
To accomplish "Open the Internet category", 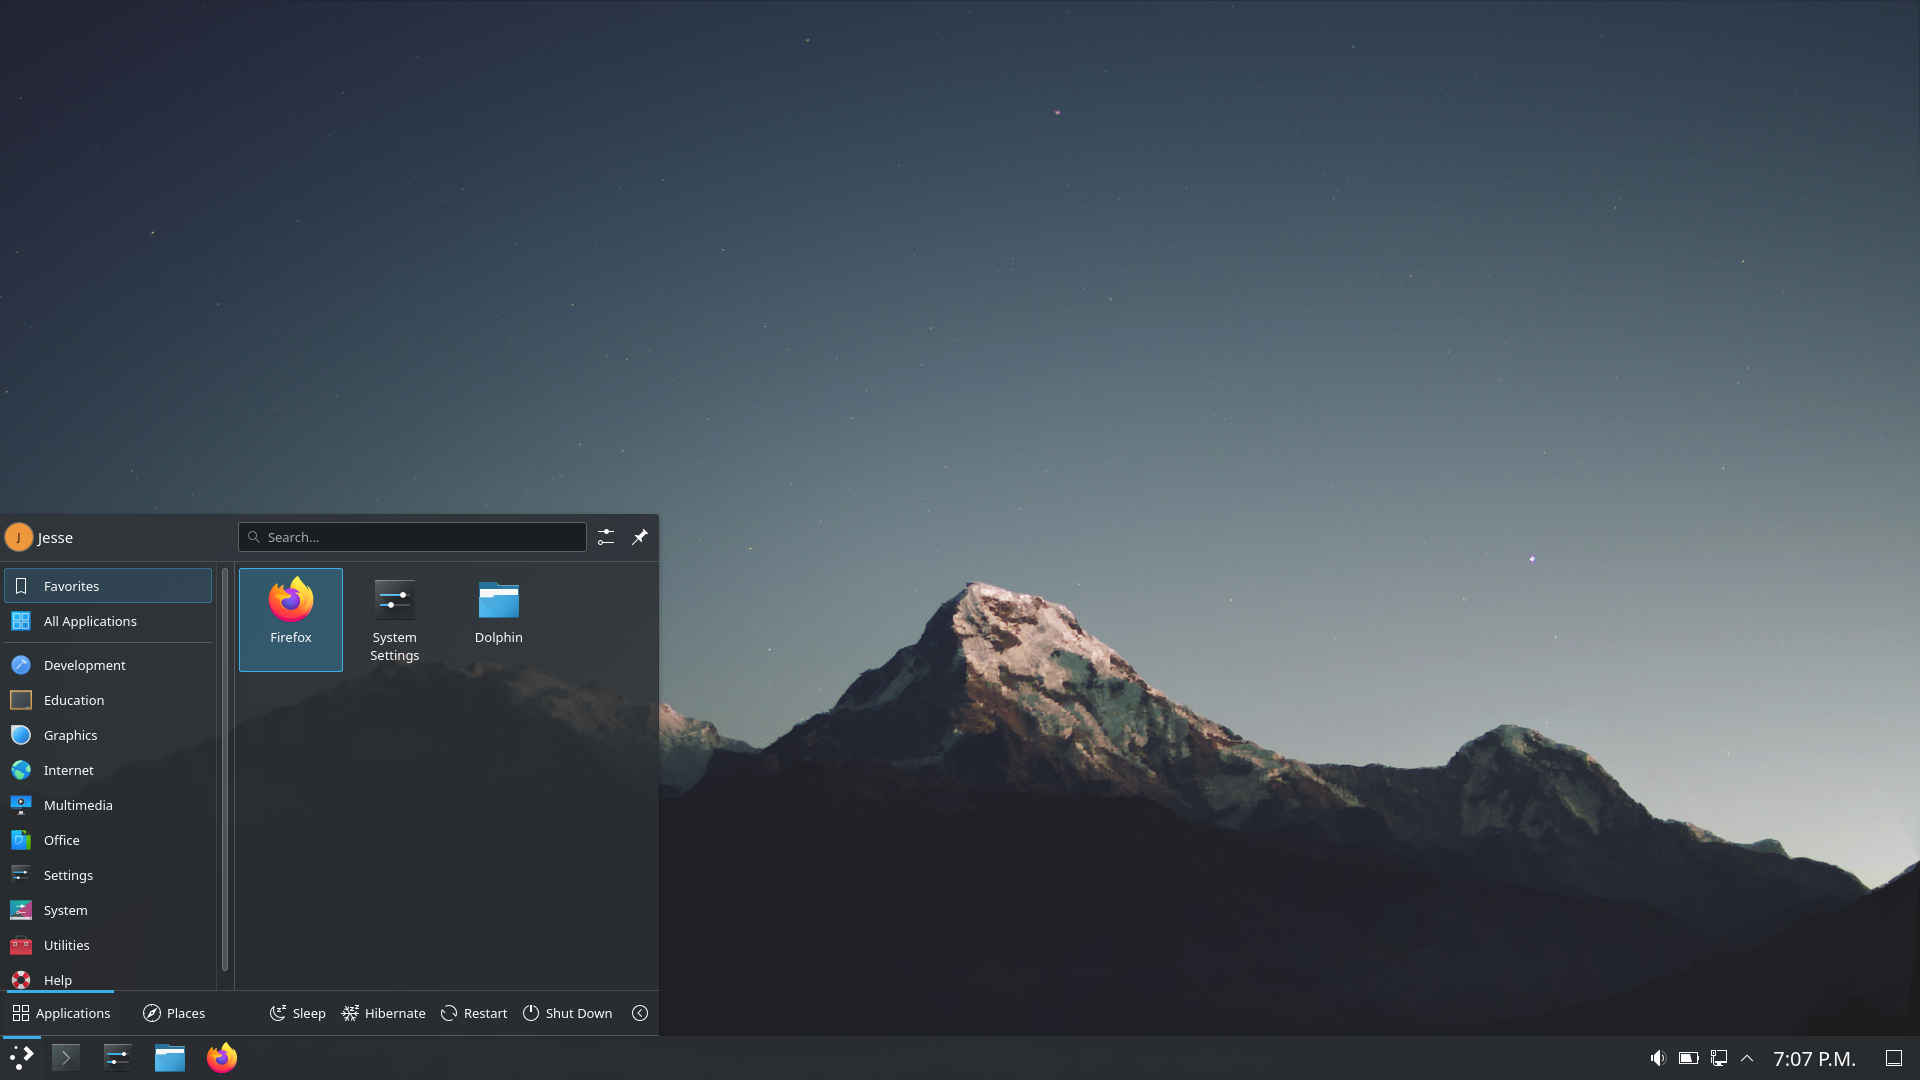I will tap(108, 770).
